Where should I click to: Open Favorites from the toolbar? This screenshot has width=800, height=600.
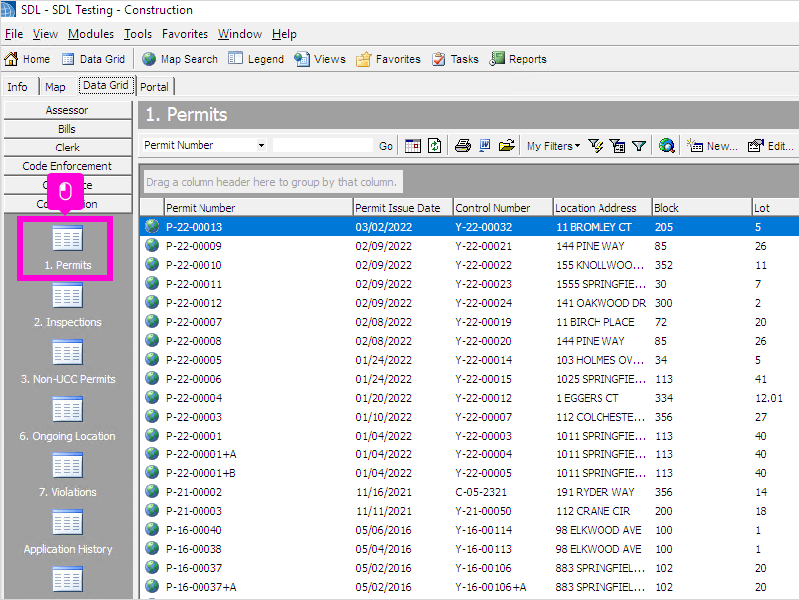(x=388, y=59)
